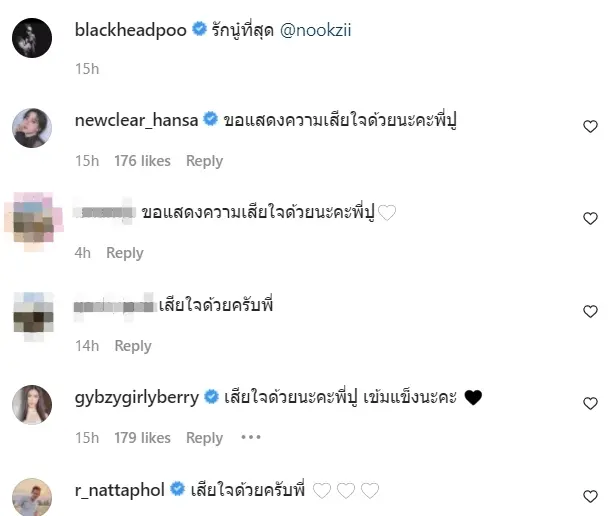Open r_nattaphol's profile picture
611x516 pixels.
tap(32, 497)
